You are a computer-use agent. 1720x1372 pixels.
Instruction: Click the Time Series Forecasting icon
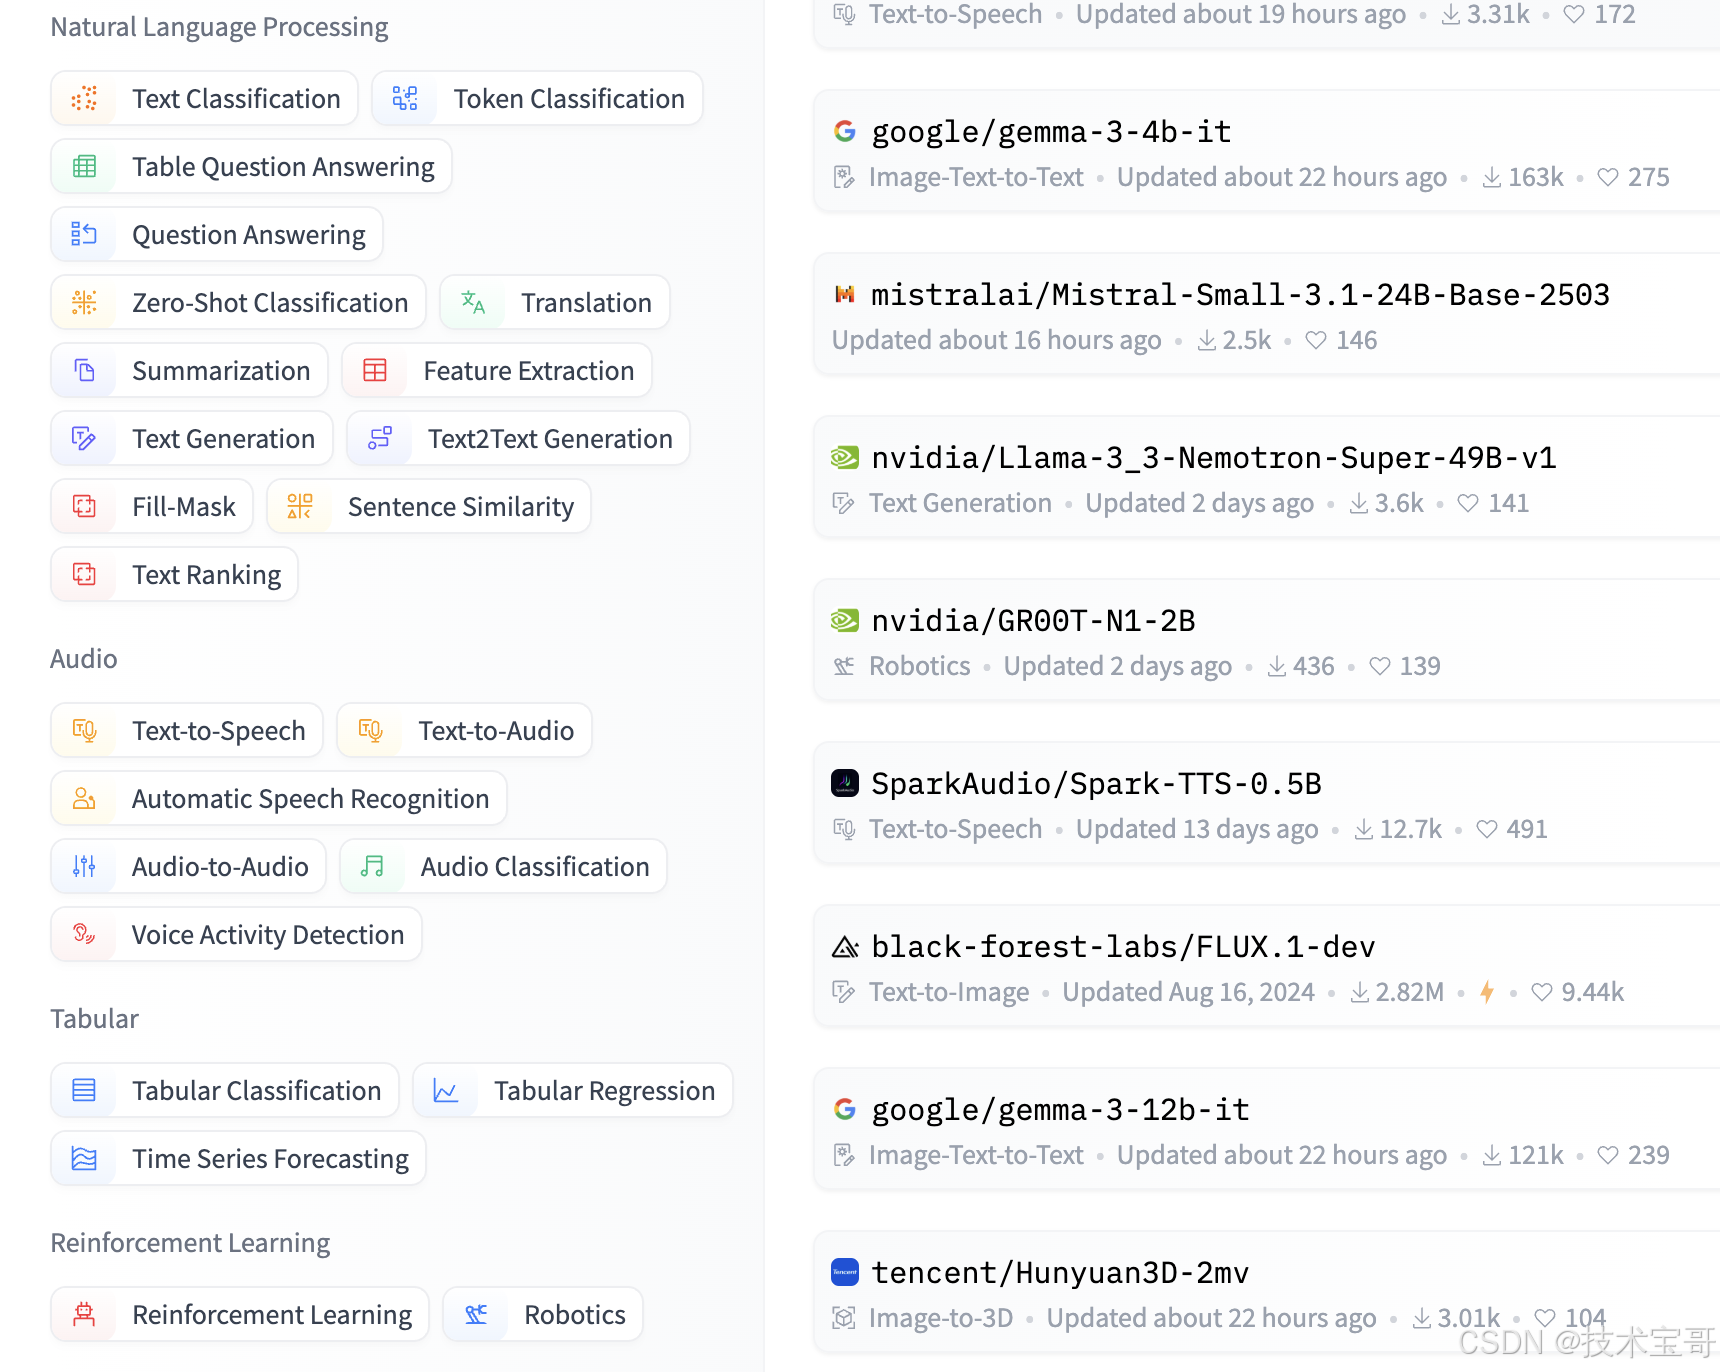point(85,1158)
